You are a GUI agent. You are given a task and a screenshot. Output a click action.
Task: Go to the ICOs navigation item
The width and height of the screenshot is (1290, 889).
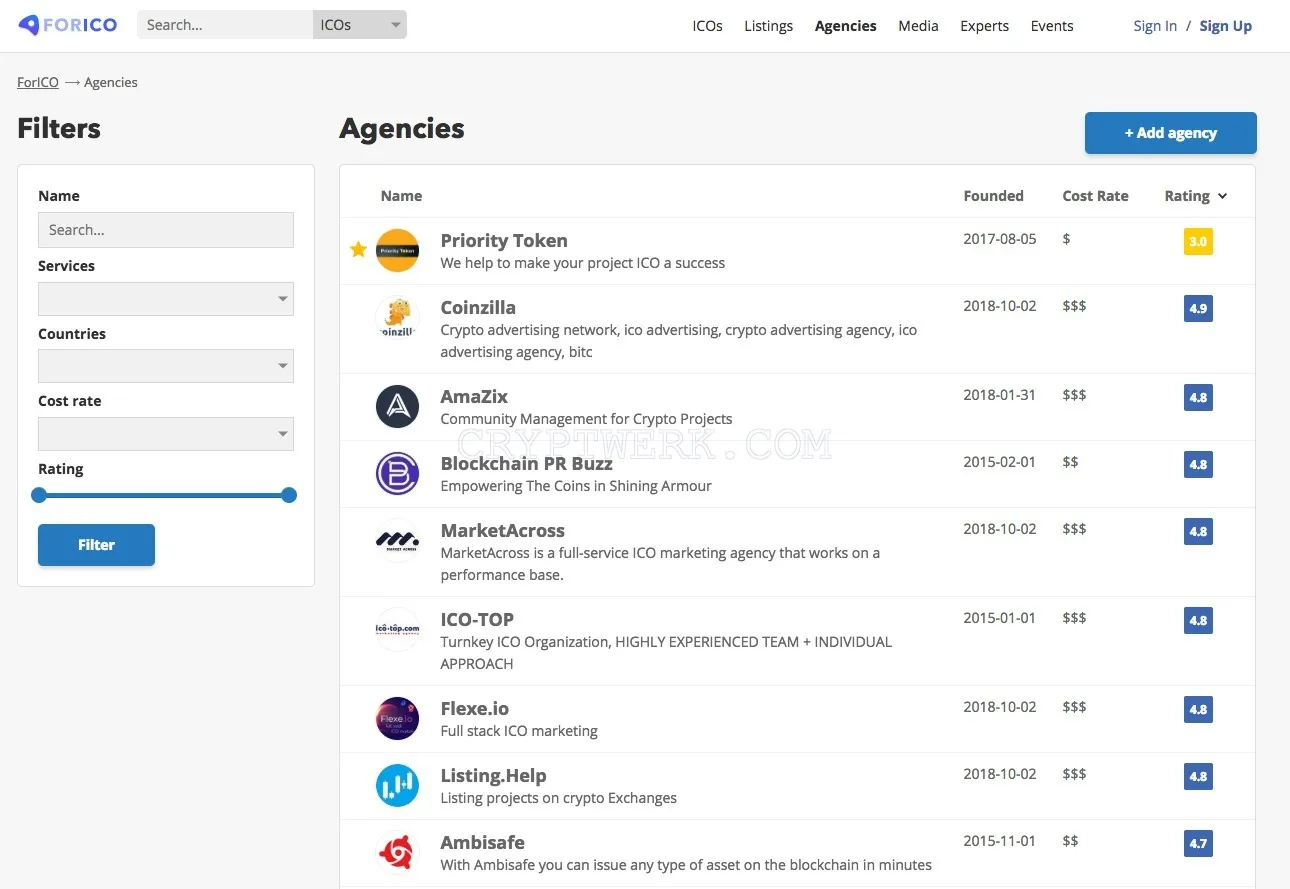point(707,26)
